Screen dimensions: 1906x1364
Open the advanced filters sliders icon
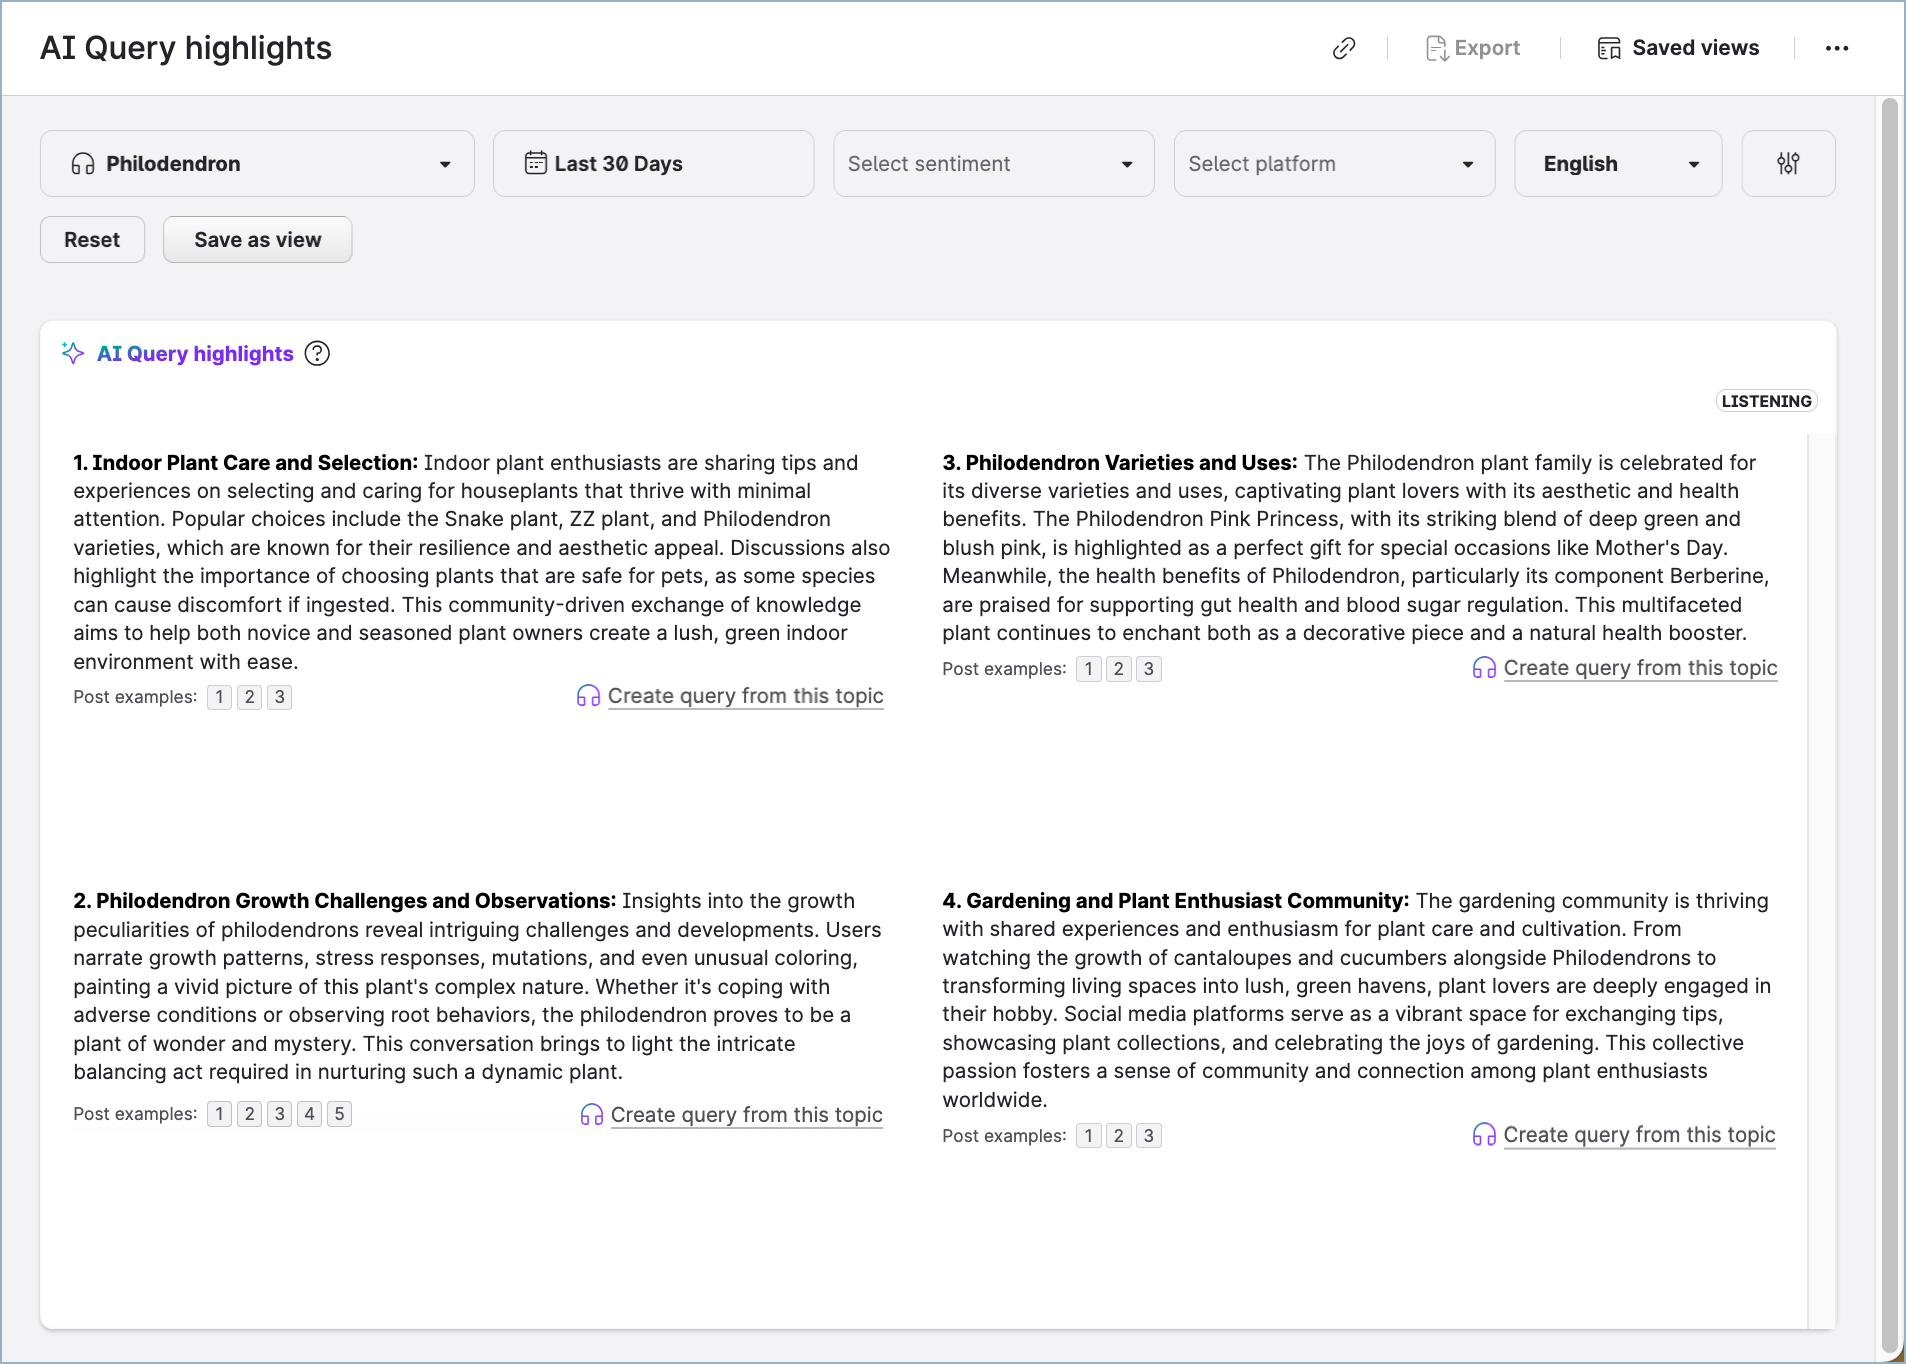coord(1788,164)
